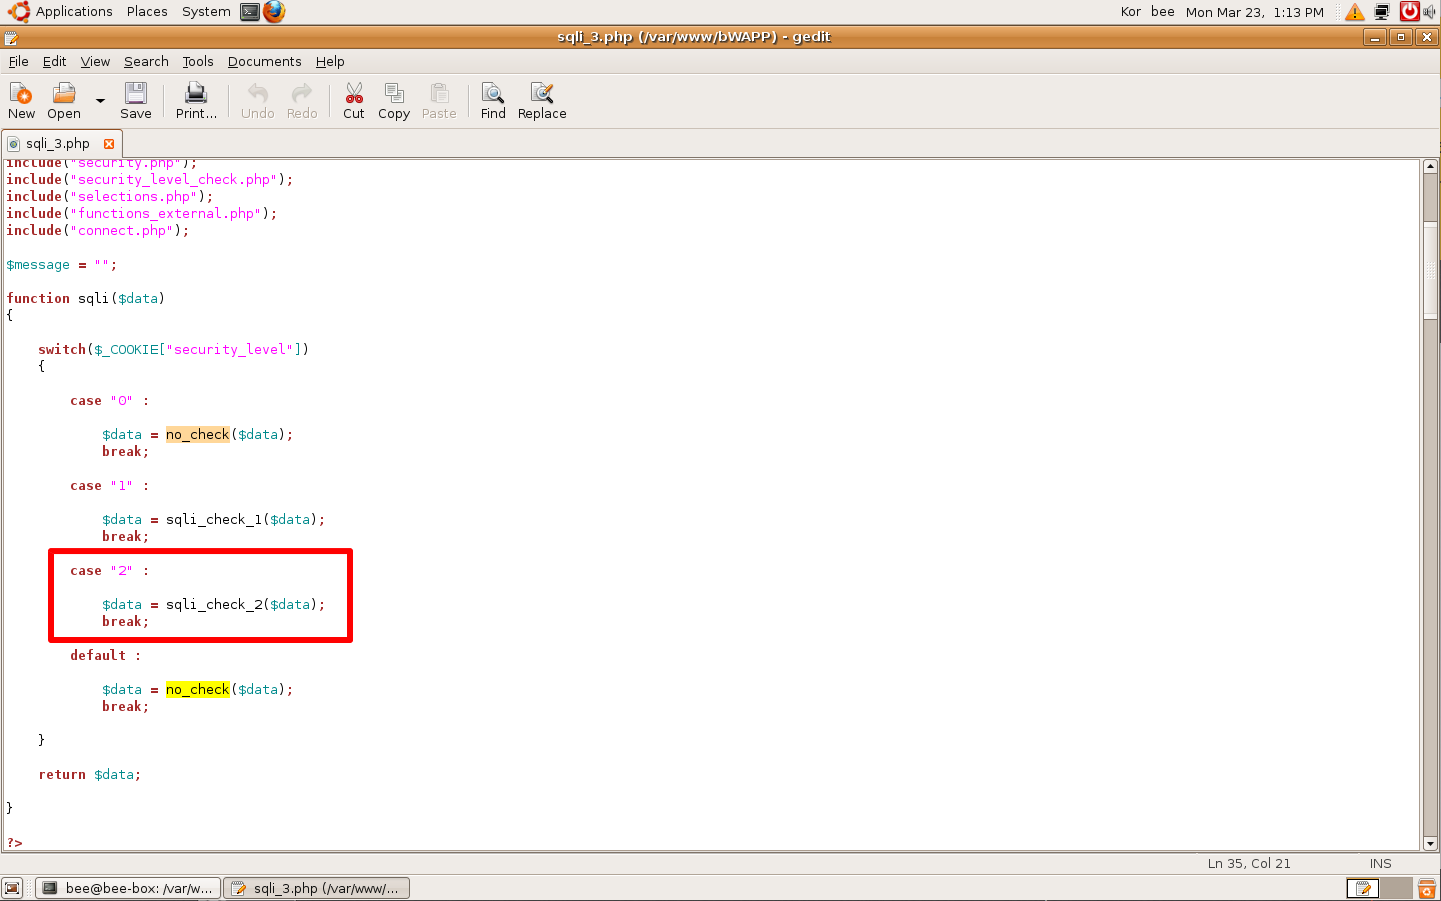Open the Tools menu
The image size is (1441, 901).
tap(198, 61)
